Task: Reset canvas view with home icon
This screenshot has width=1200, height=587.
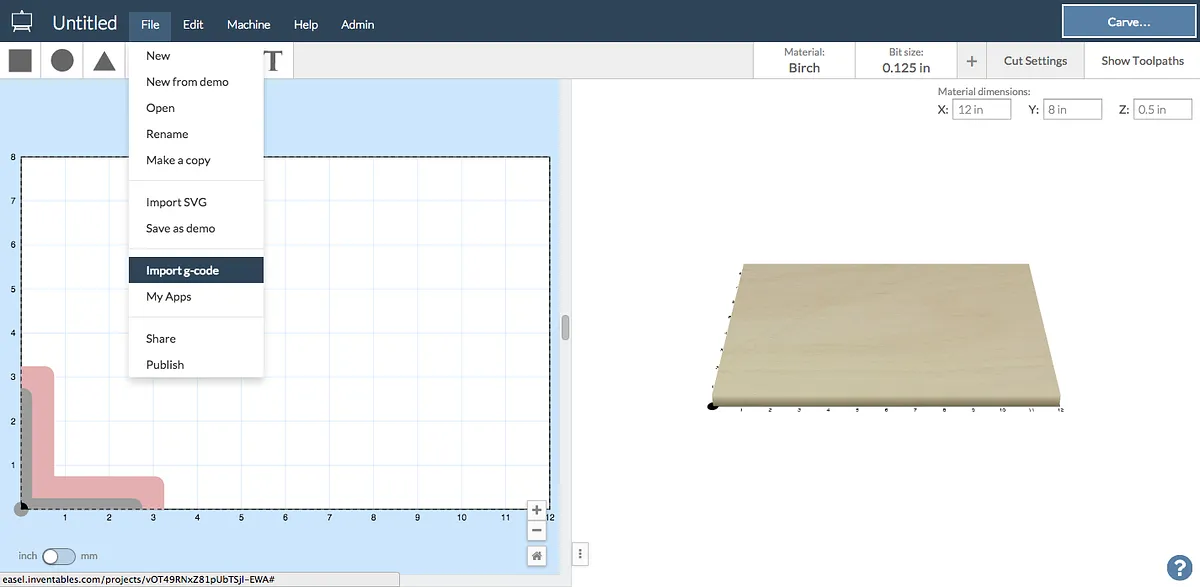Action: click(x=537, y=555)
